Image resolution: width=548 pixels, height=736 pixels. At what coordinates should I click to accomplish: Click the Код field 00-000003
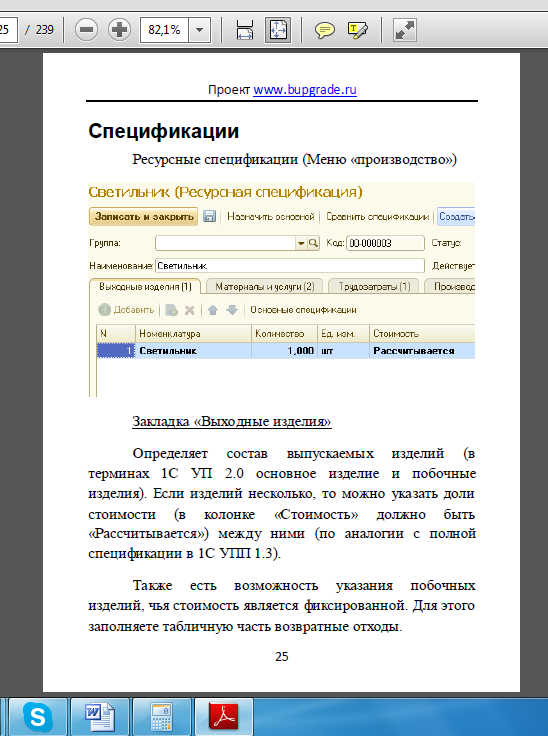tap(385, 243)
